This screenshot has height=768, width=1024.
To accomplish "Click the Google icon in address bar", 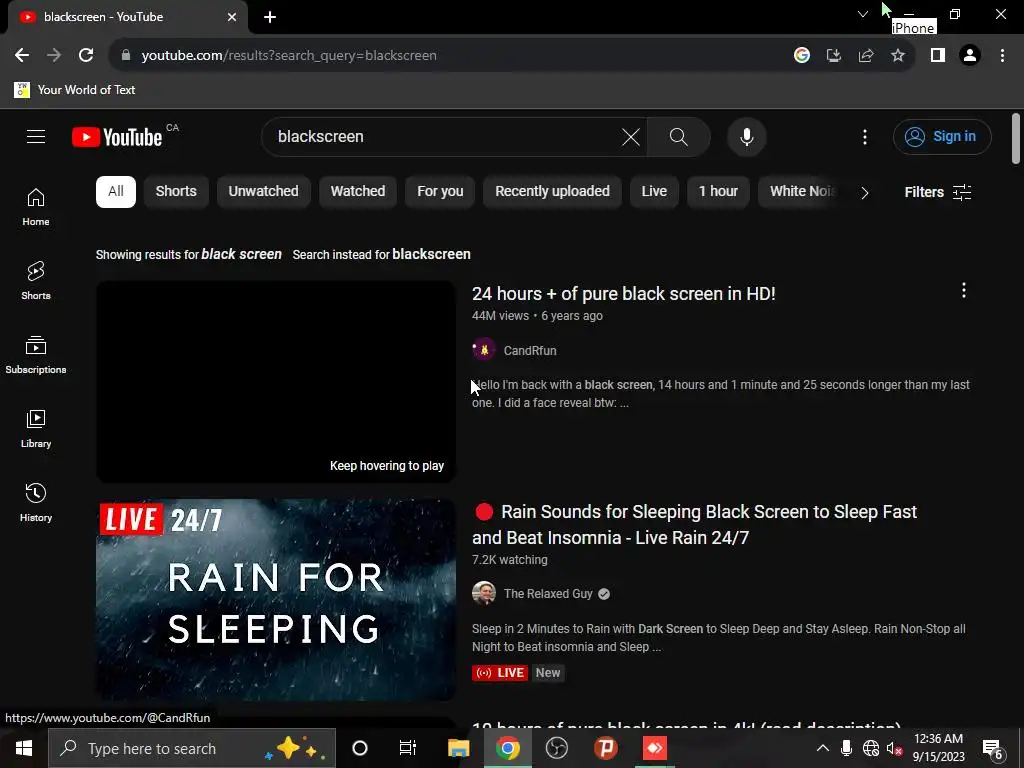I will click(801, 56).
